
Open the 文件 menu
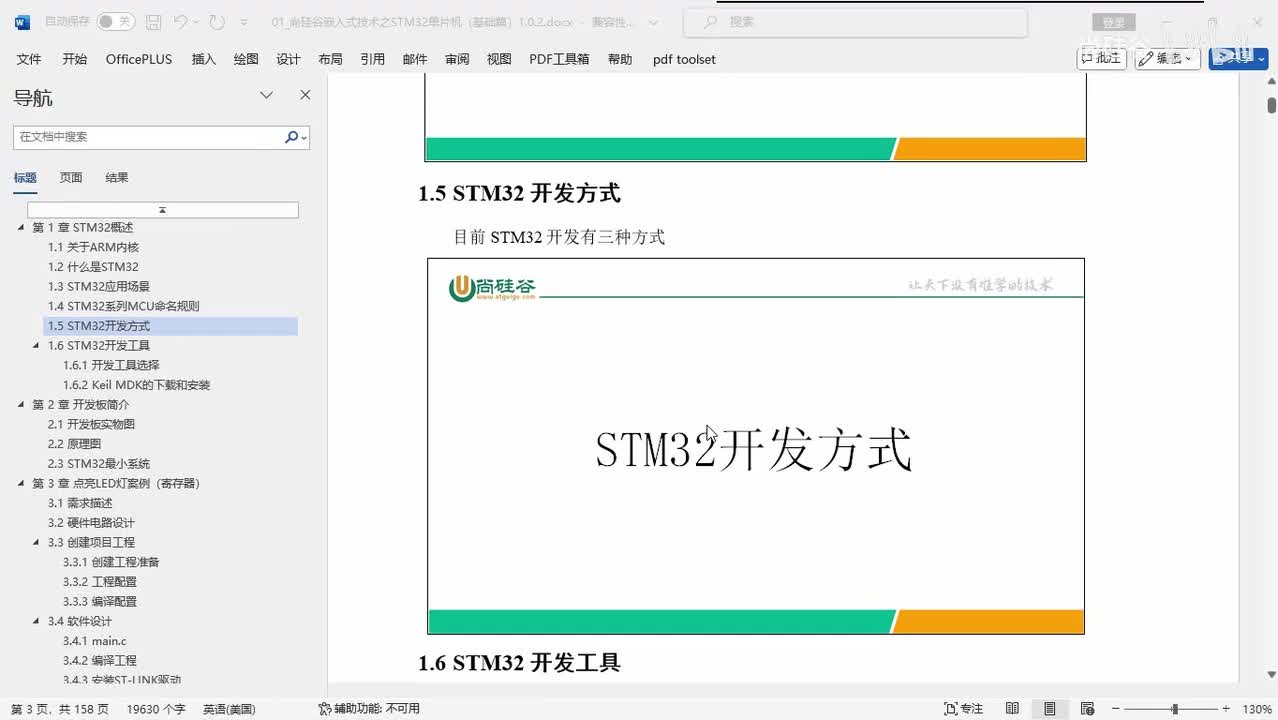pos(29,59)
